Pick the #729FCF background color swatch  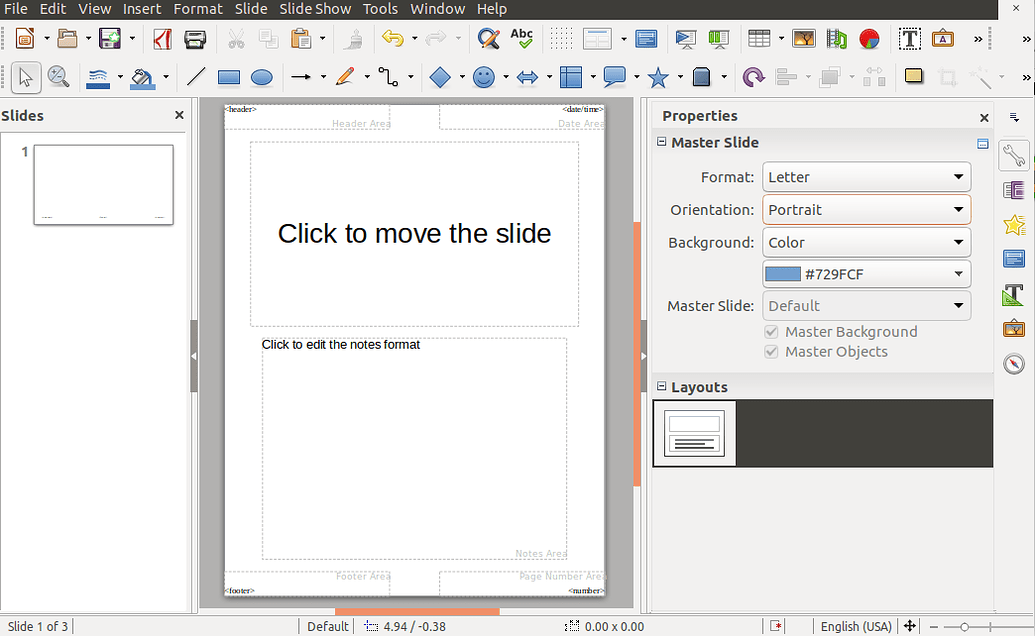783,274
